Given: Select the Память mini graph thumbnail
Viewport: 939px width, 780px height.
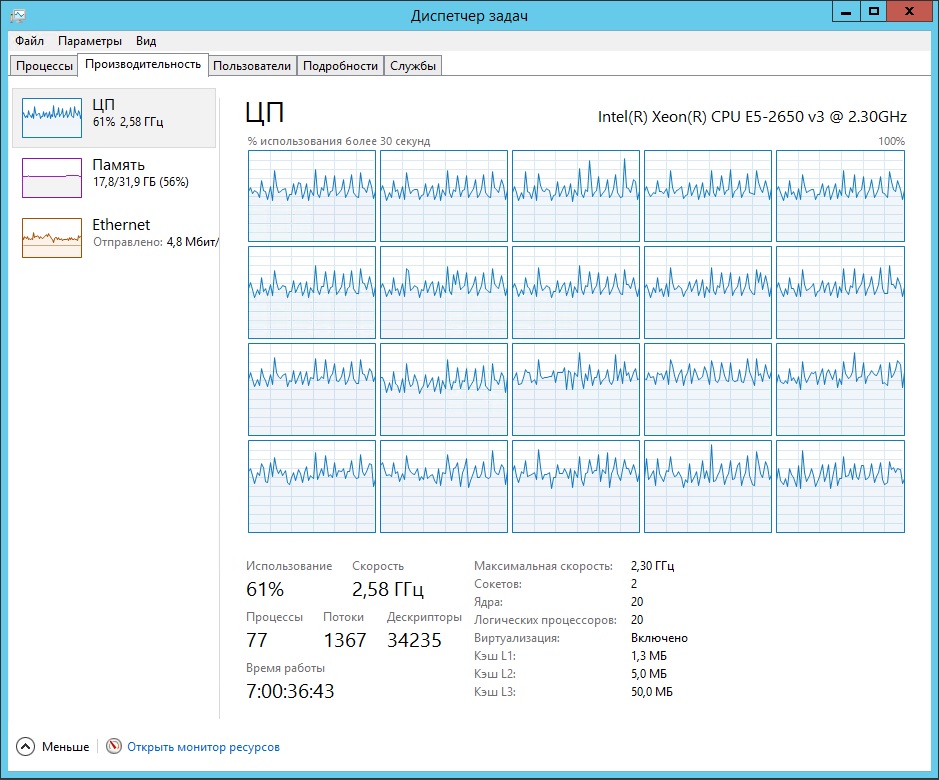Looking at the screenshot, I should tap(52, 178).
